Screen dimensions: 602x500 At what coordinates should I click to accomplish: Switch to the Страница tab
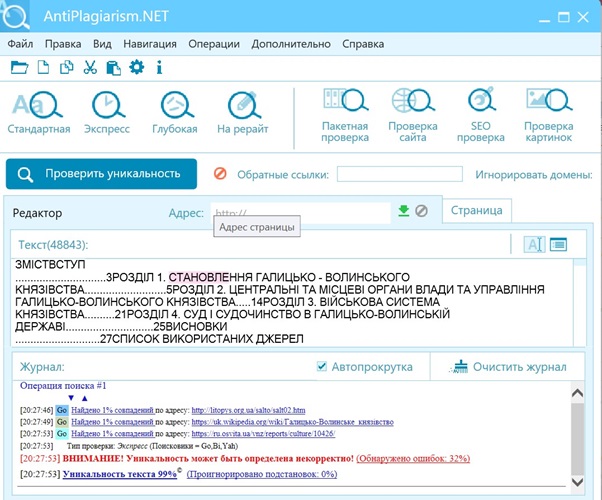[476, 210]
